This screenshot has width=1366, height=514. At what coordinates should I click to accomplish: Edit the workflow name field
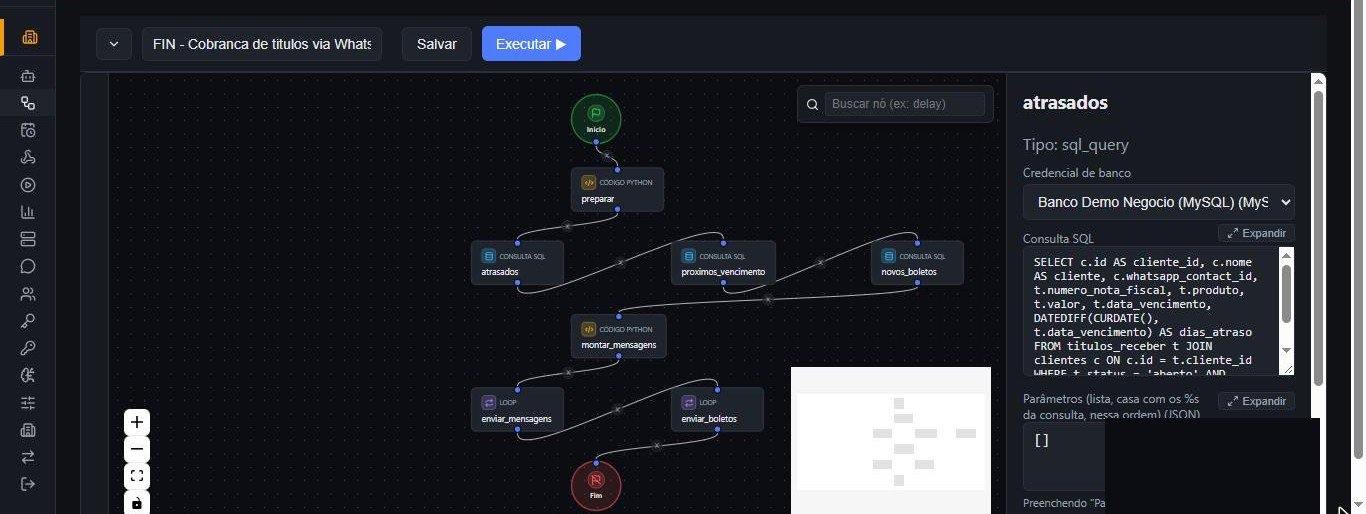(x=262, y=44)
